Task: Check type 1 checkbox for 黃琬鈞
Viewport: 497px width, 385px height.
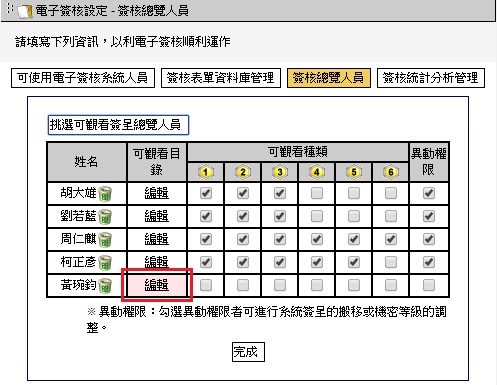Action: coord(206,285)
